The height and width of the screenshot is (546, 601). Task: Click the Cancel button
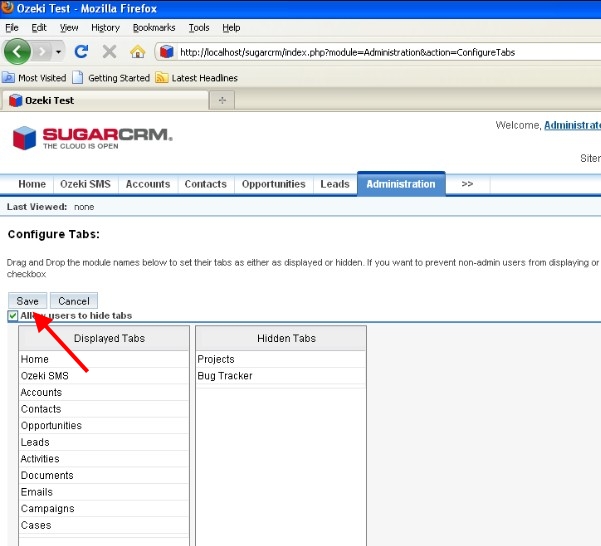(x=74, y=301)
